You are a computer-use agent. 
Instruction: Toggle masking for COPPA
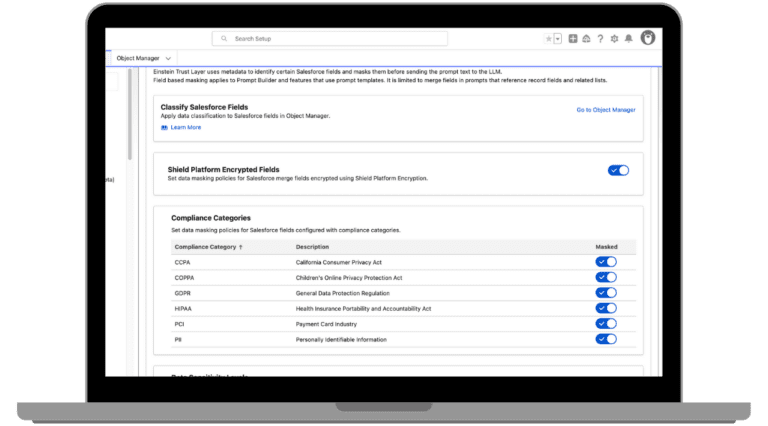(x=606, y=277)
